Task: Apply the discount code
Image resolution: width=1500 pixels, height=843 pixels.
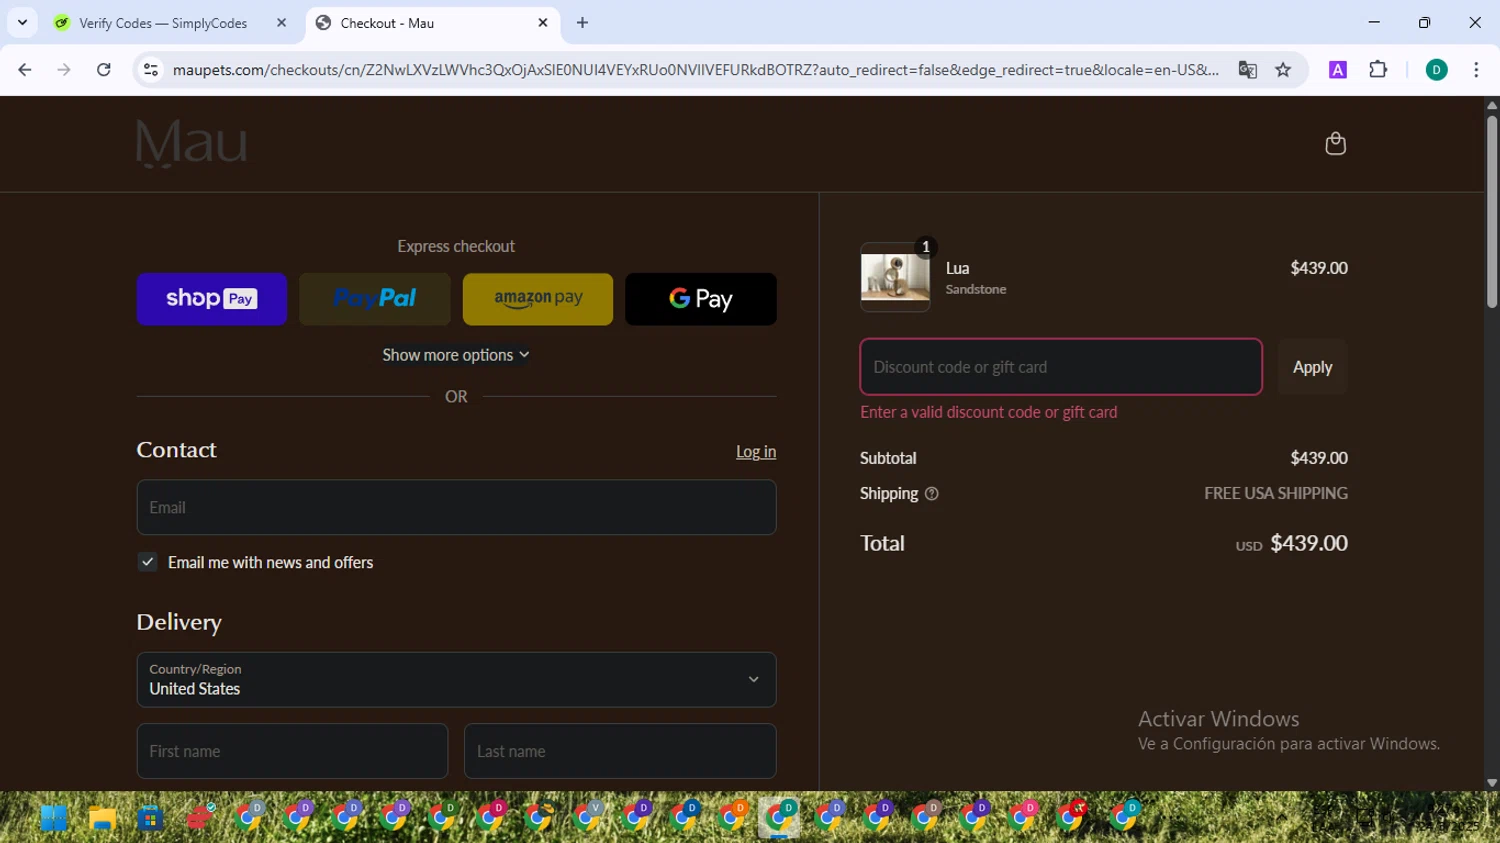Action: (1313, 367)
